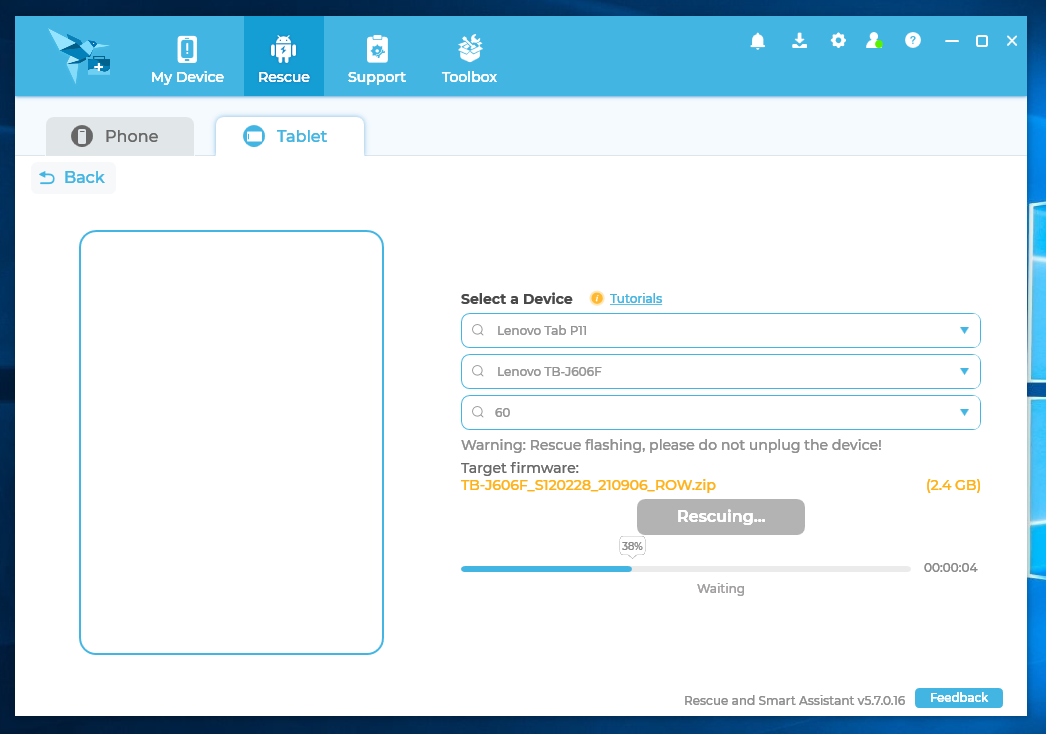
Task: Open notifications bell
Action: 758,41
